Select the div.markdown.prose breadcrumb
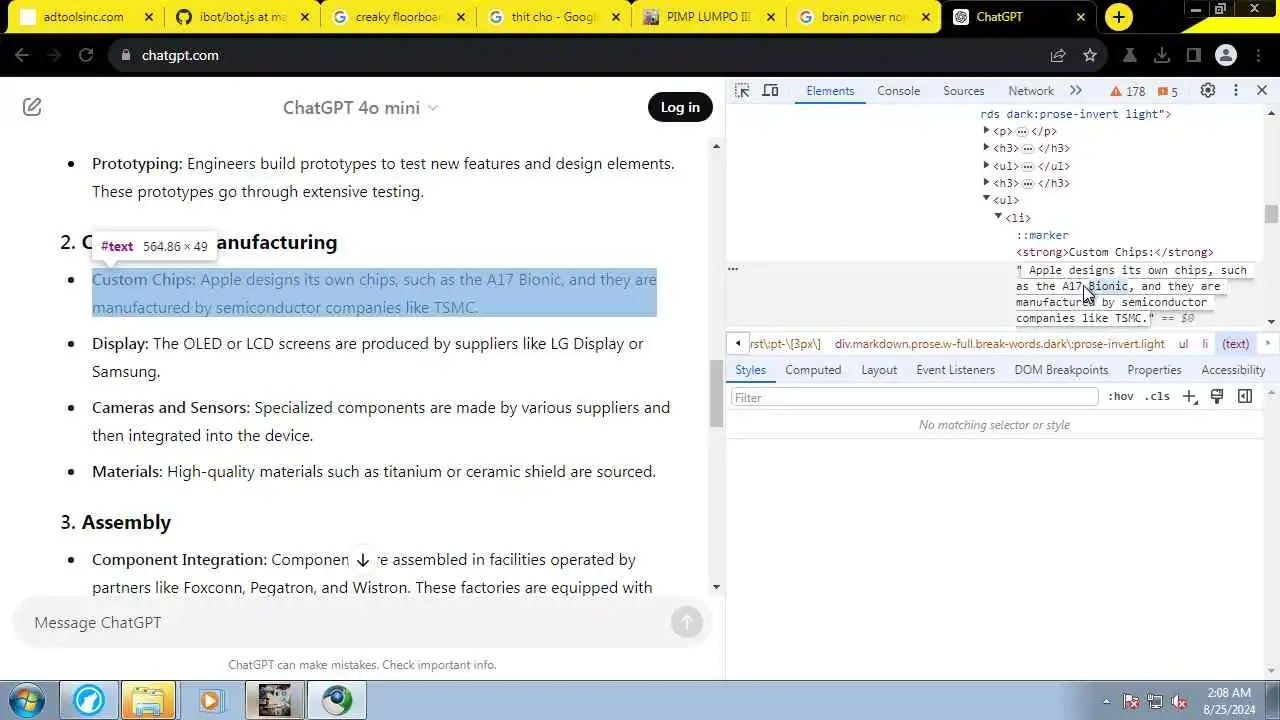This screenshot has height=720, width=1280. [999, 343]
